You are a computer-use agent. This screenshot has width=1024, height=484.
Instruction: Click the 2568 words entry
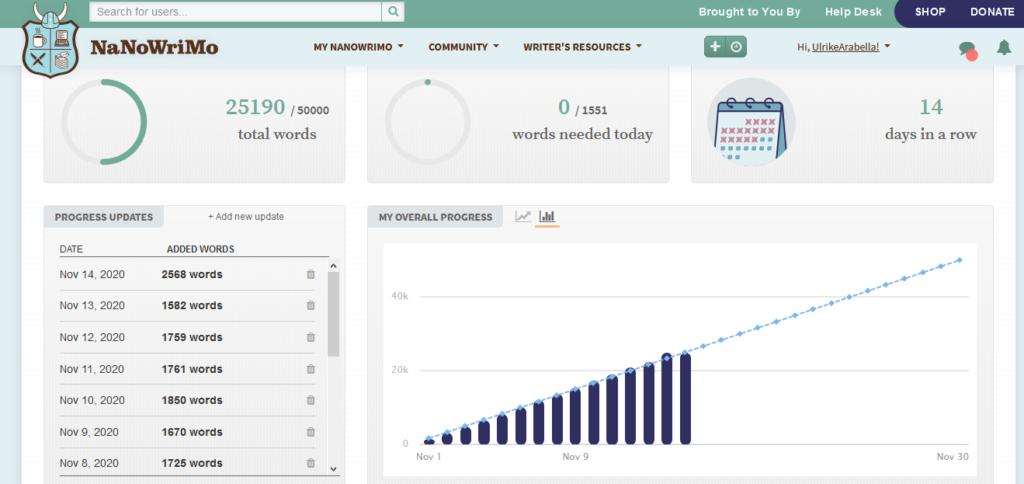click(x=192, y=274)
